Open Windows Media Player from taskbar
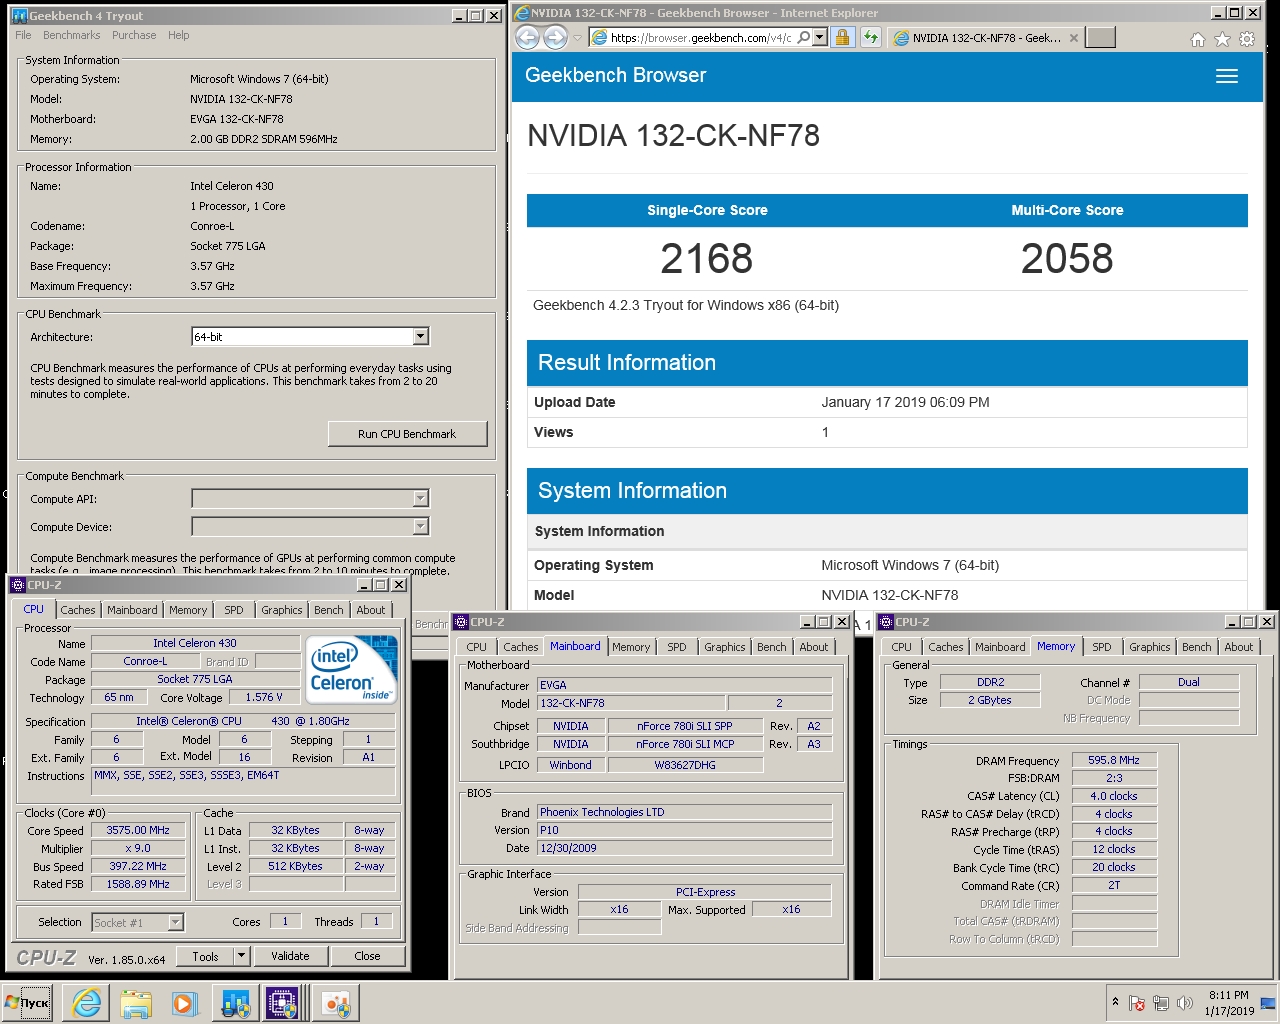The image size is (1280, 1024). 184,1003
